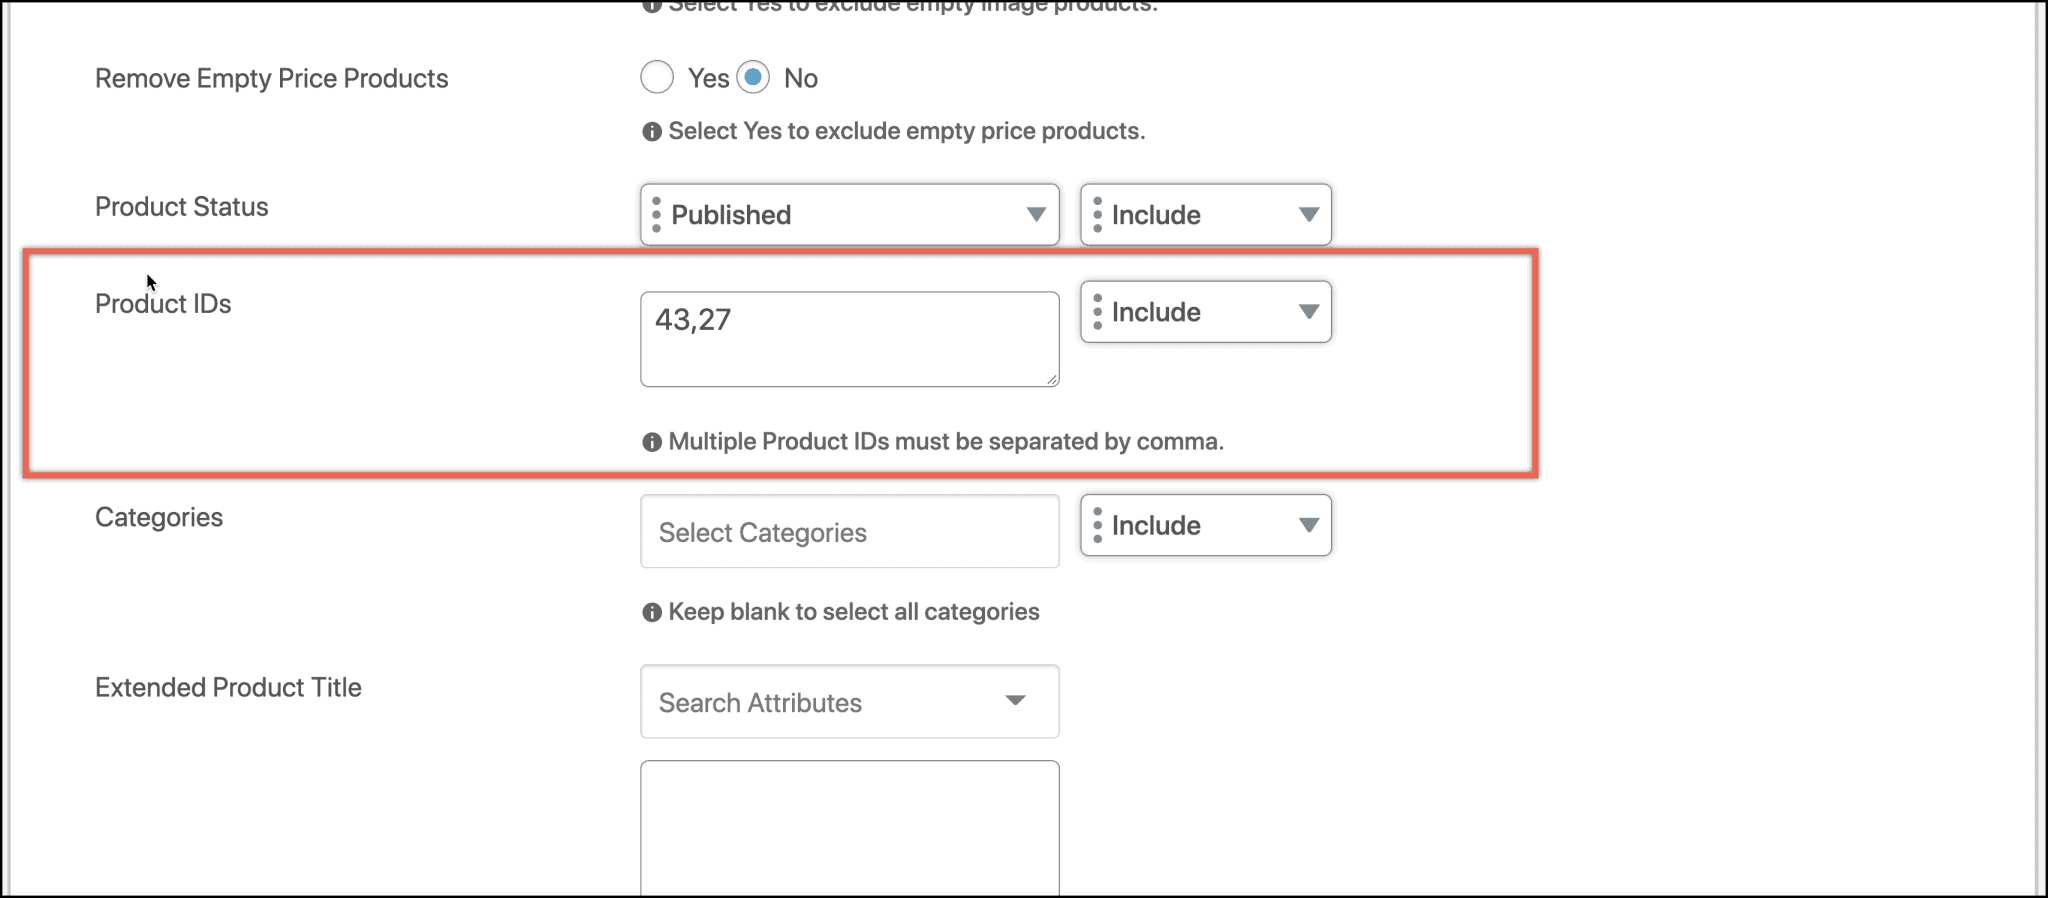Viewport: 2048px width, 898px height.
Task: Click the info icon beside the empty price products hint
Action: tap(651, 130)
